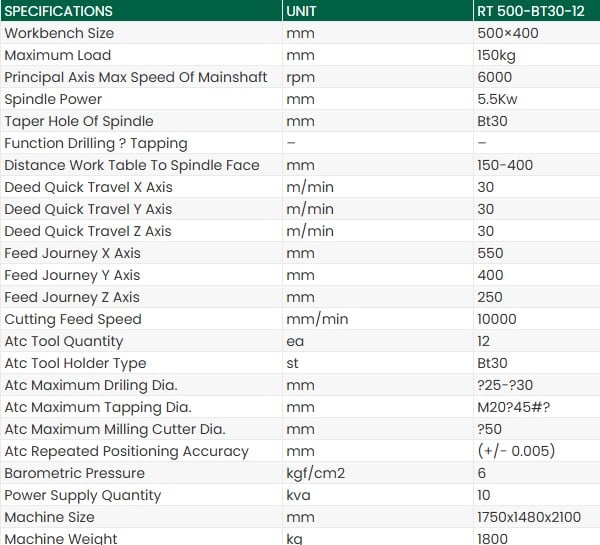The width and height of the screenshot is (600, 545).
Task: Click the ?50 value
Action: tap(489, 429)
